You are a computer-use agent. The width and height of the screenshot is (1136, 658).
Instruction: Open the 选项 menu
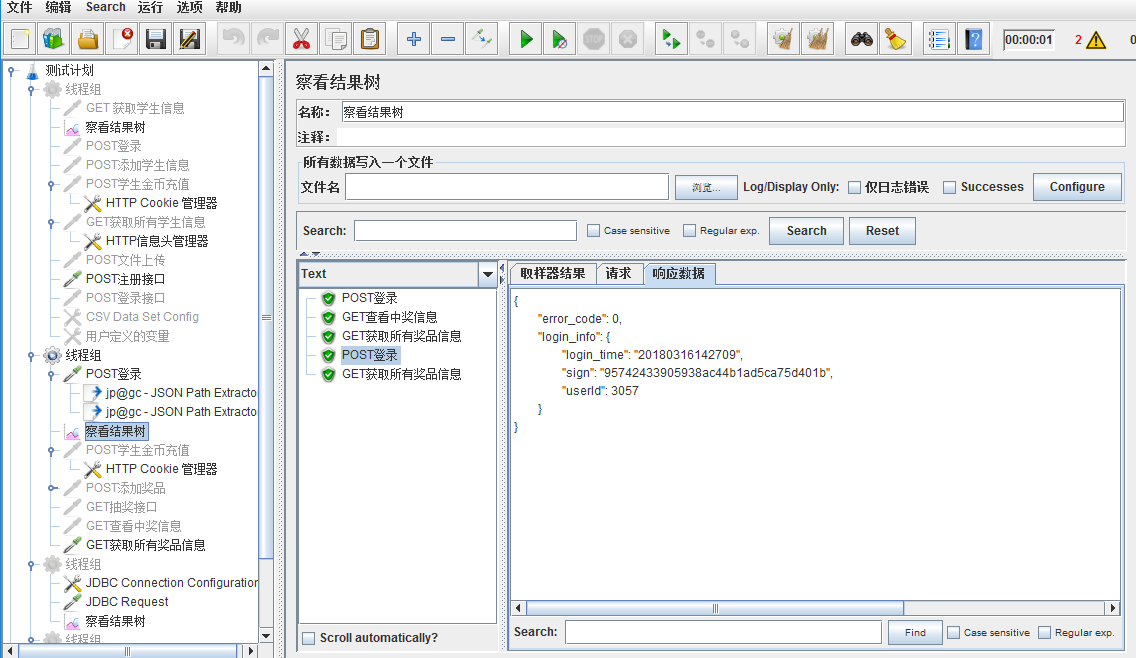point(189,7)
